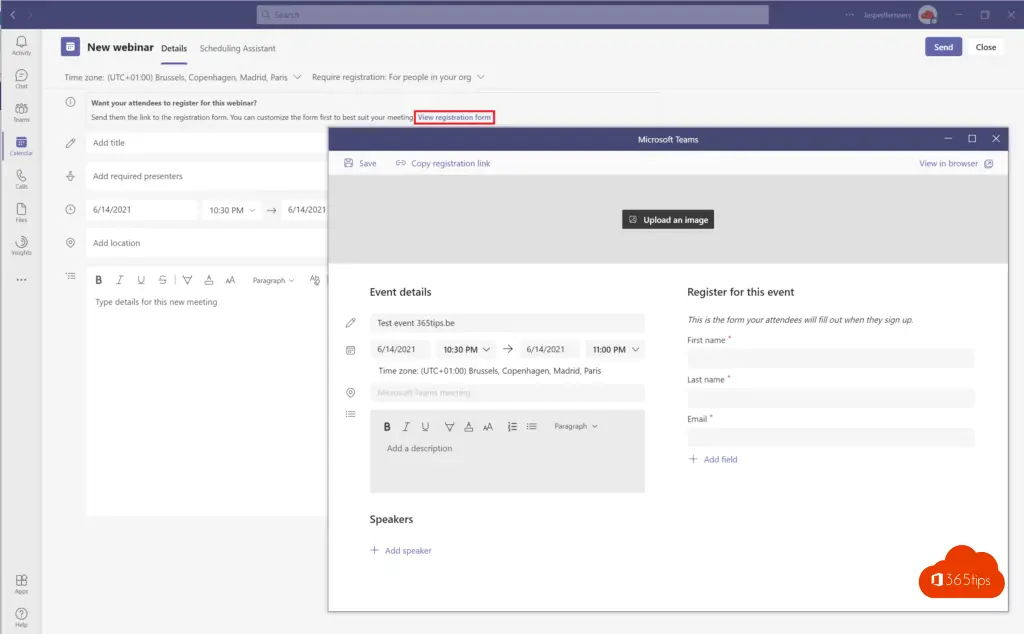This screenshot has width=1024, height=634.
Task: Apply underline in the new webinar details editor
Action: (x=141, y=280)
